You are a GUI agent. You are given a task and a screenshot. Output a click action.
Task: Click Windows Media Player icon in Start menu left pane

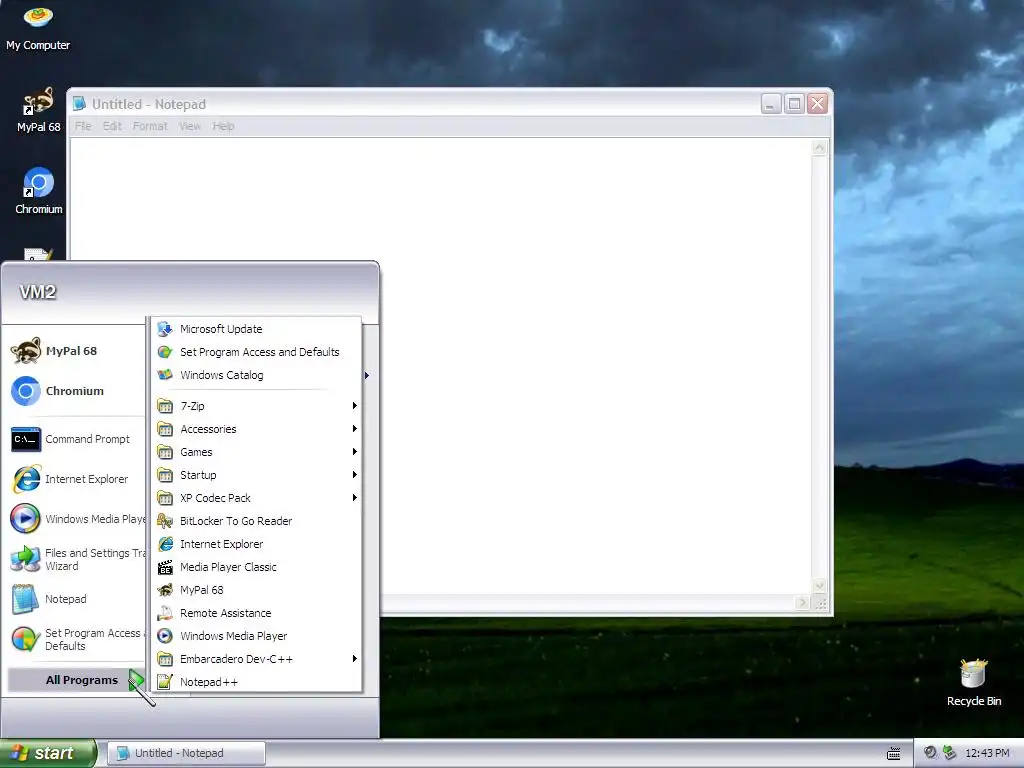(x=26, y=519)
